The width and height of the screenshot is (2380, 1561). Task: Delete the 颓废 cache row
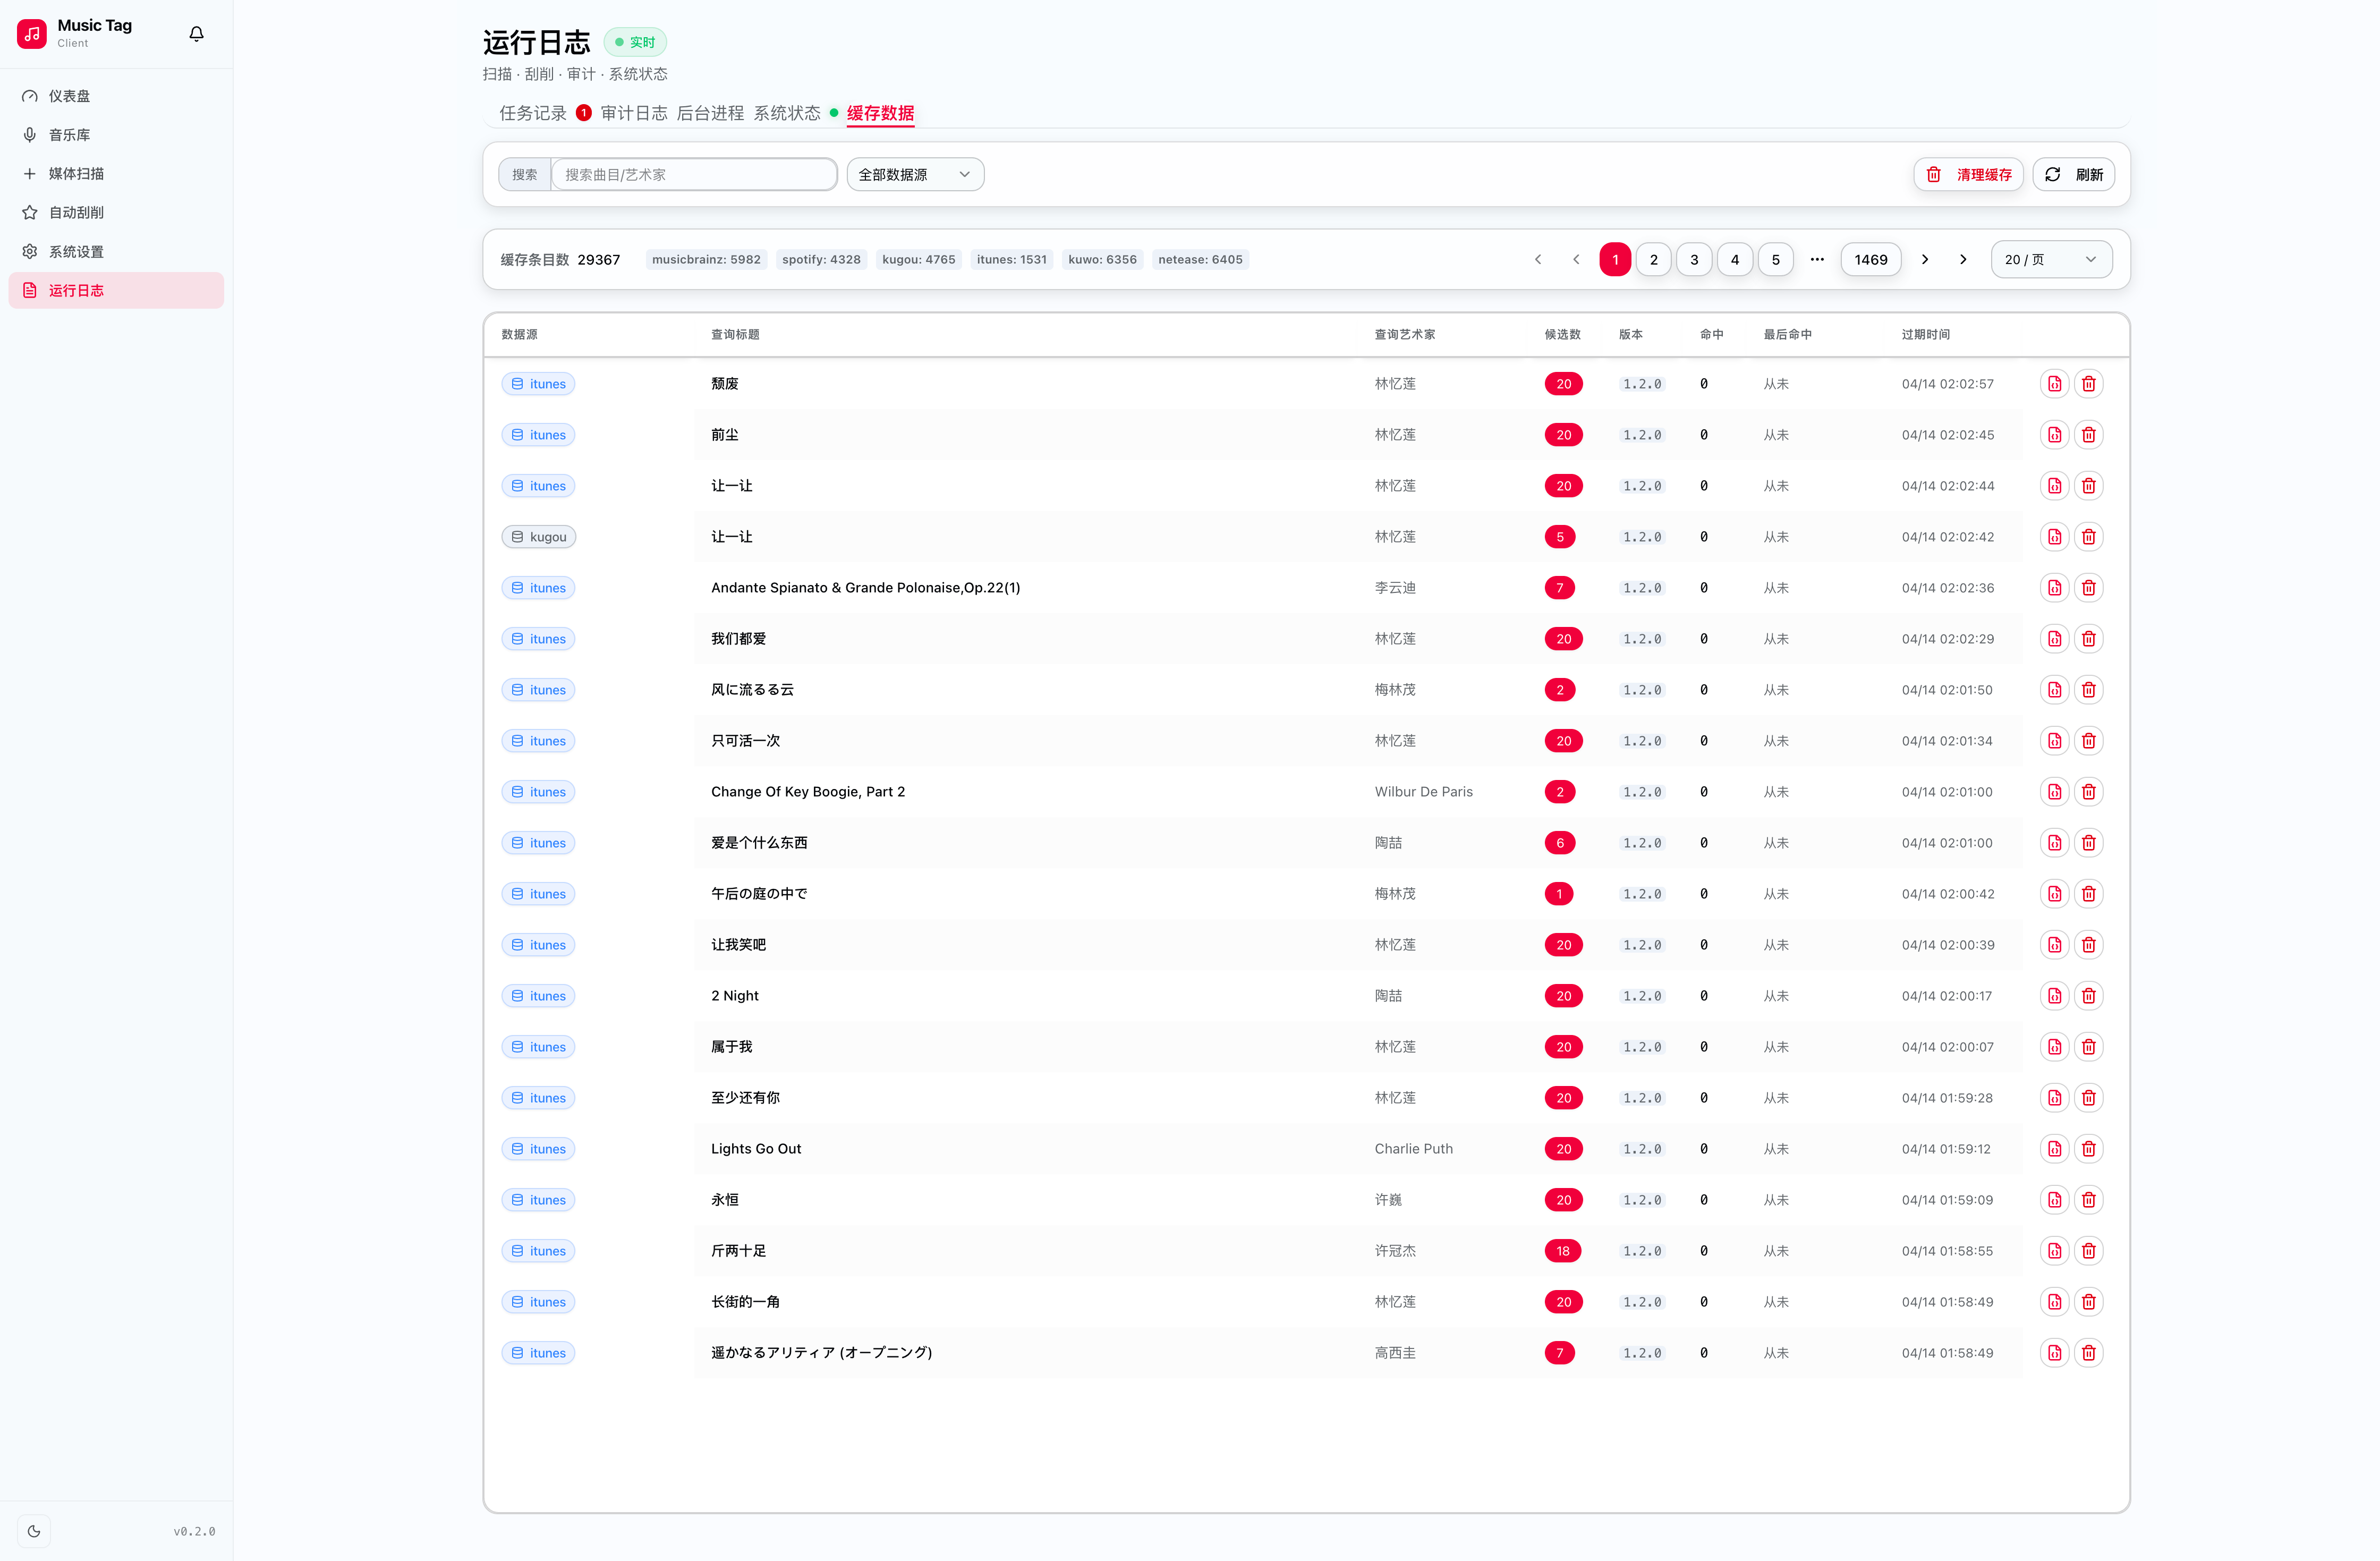pos(2088,384)
